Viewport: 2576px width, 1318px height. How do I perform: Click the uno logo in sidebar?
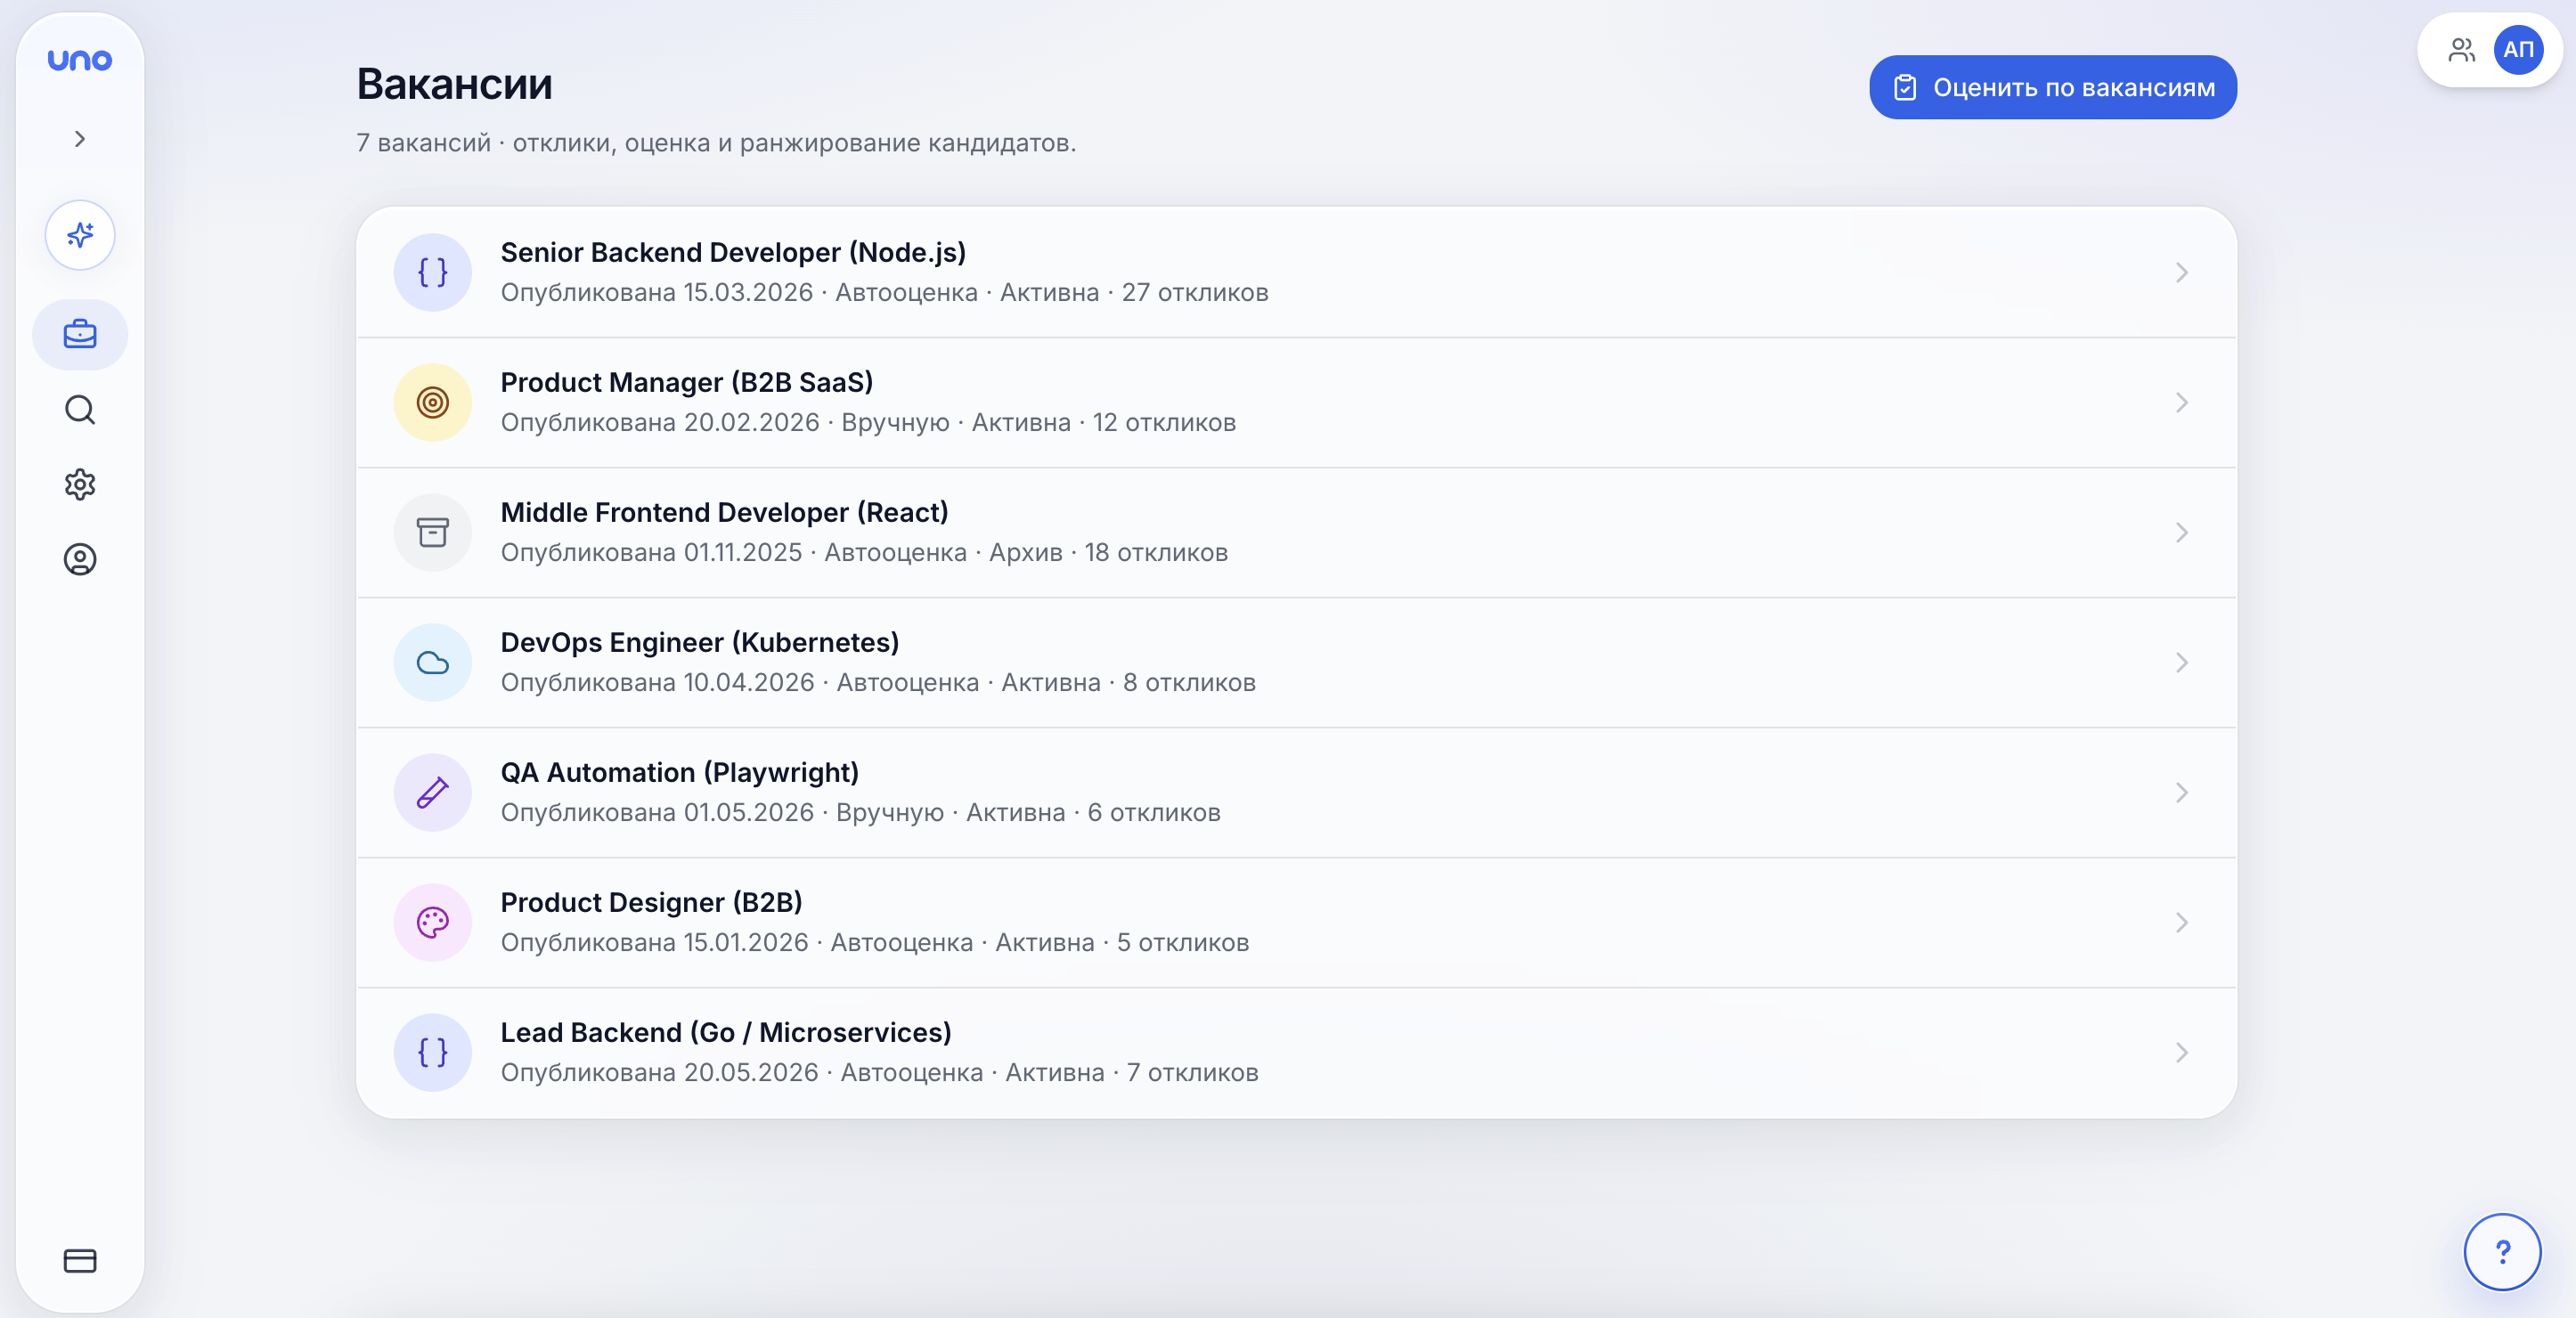coord(80,60)
